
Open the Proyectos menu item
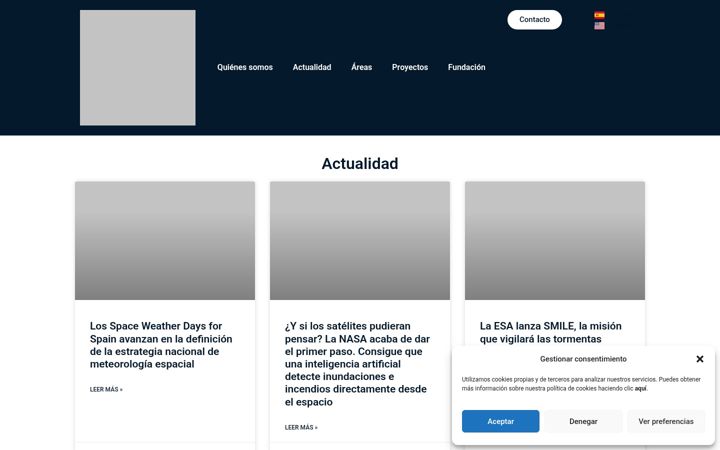point(410,67)
